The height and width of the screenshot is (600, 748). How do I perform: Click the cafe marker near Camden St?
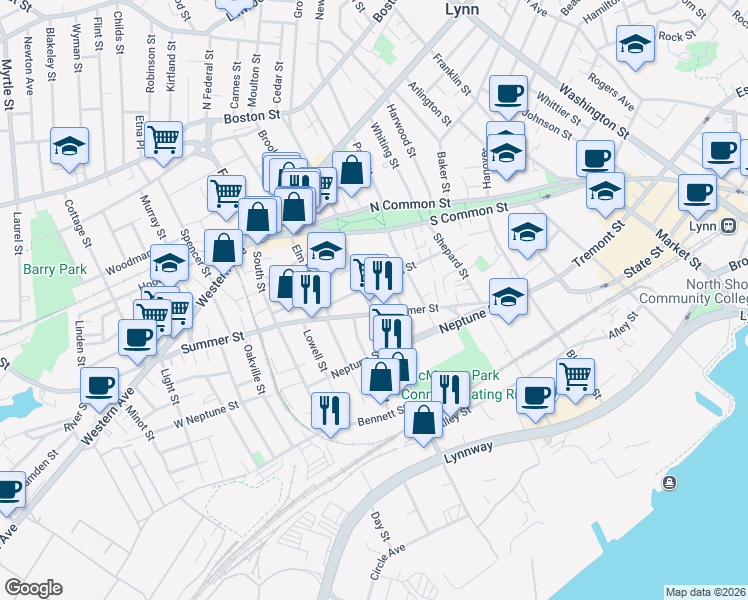[10, 494]
